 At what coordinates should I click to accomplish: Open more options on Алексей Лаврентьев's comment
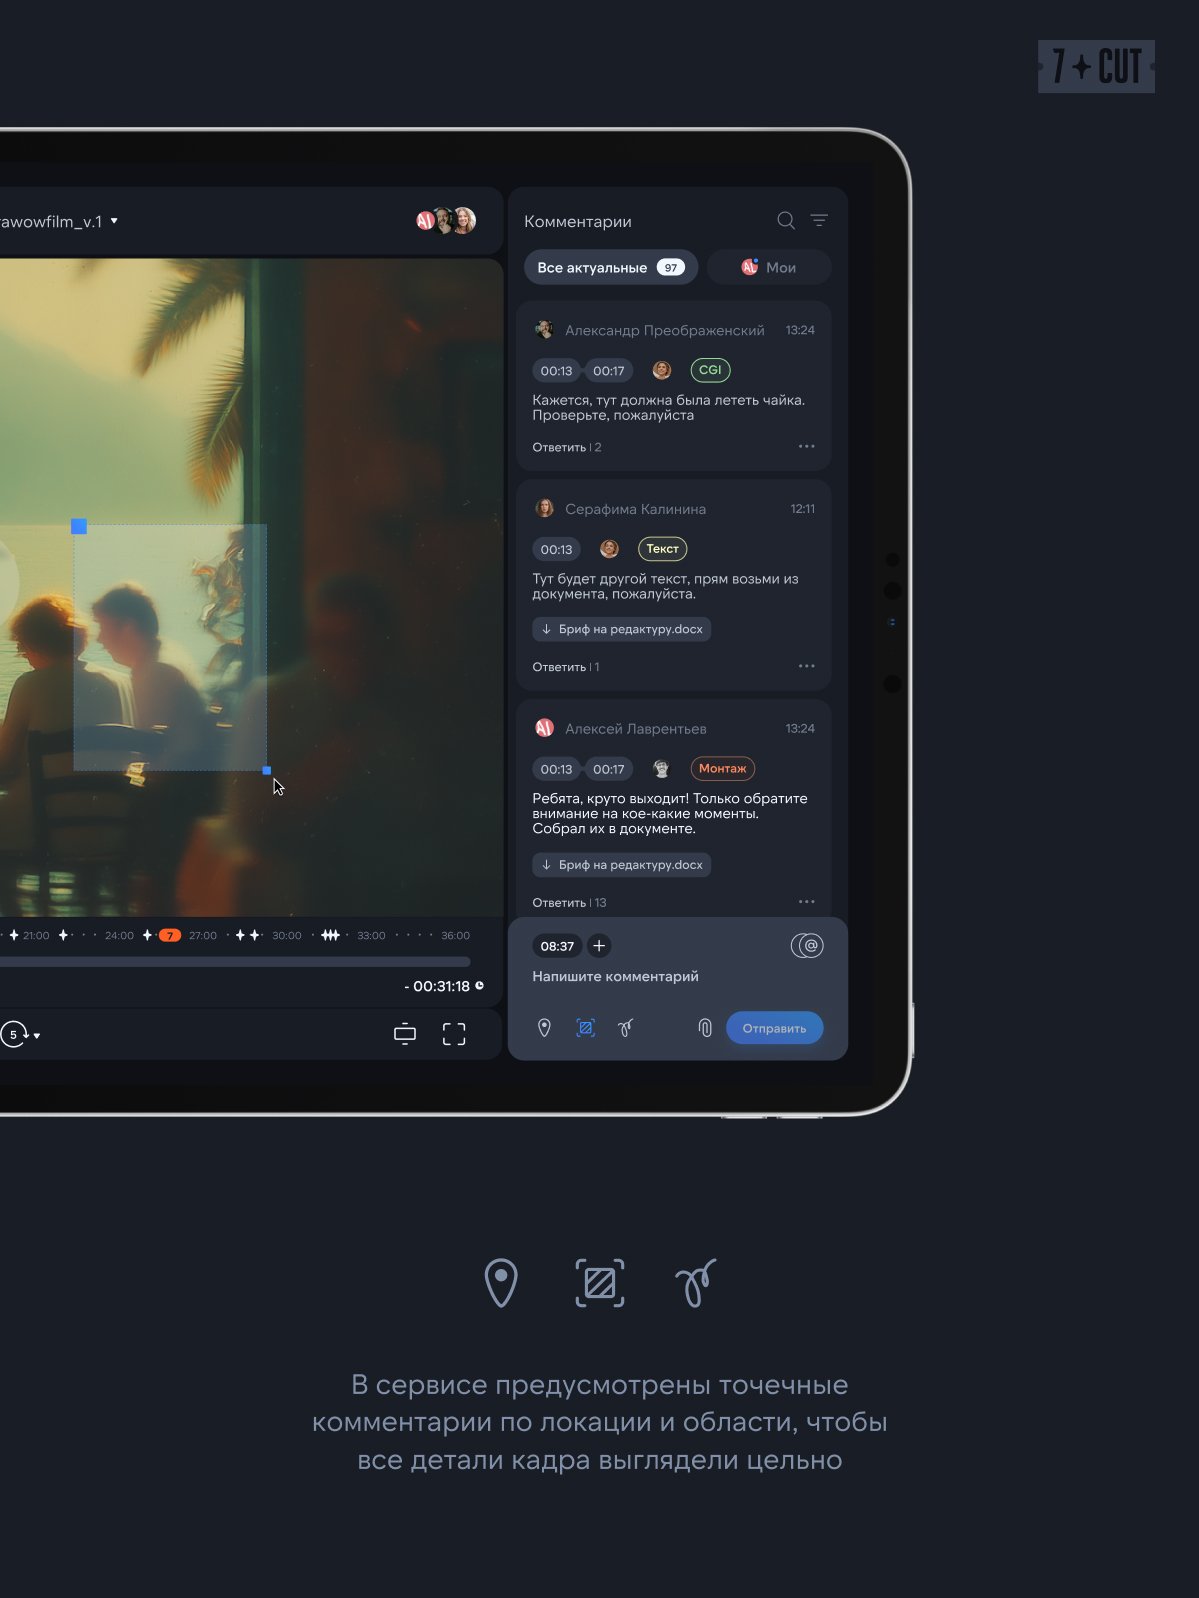click(807, 902)
